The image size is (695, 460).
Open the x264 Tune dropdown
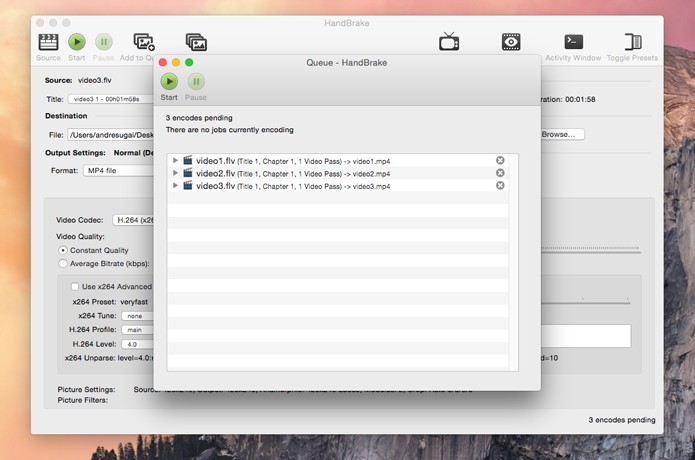click(x=137, y=316)
